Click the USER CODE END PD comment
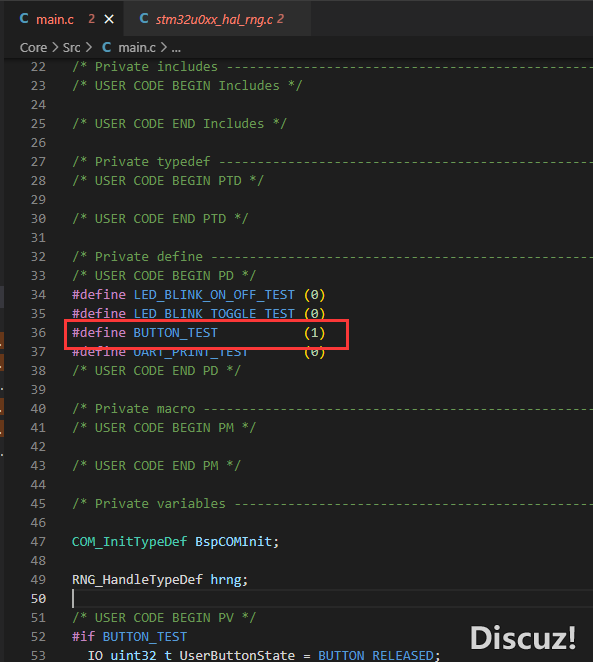 point(156,371)
